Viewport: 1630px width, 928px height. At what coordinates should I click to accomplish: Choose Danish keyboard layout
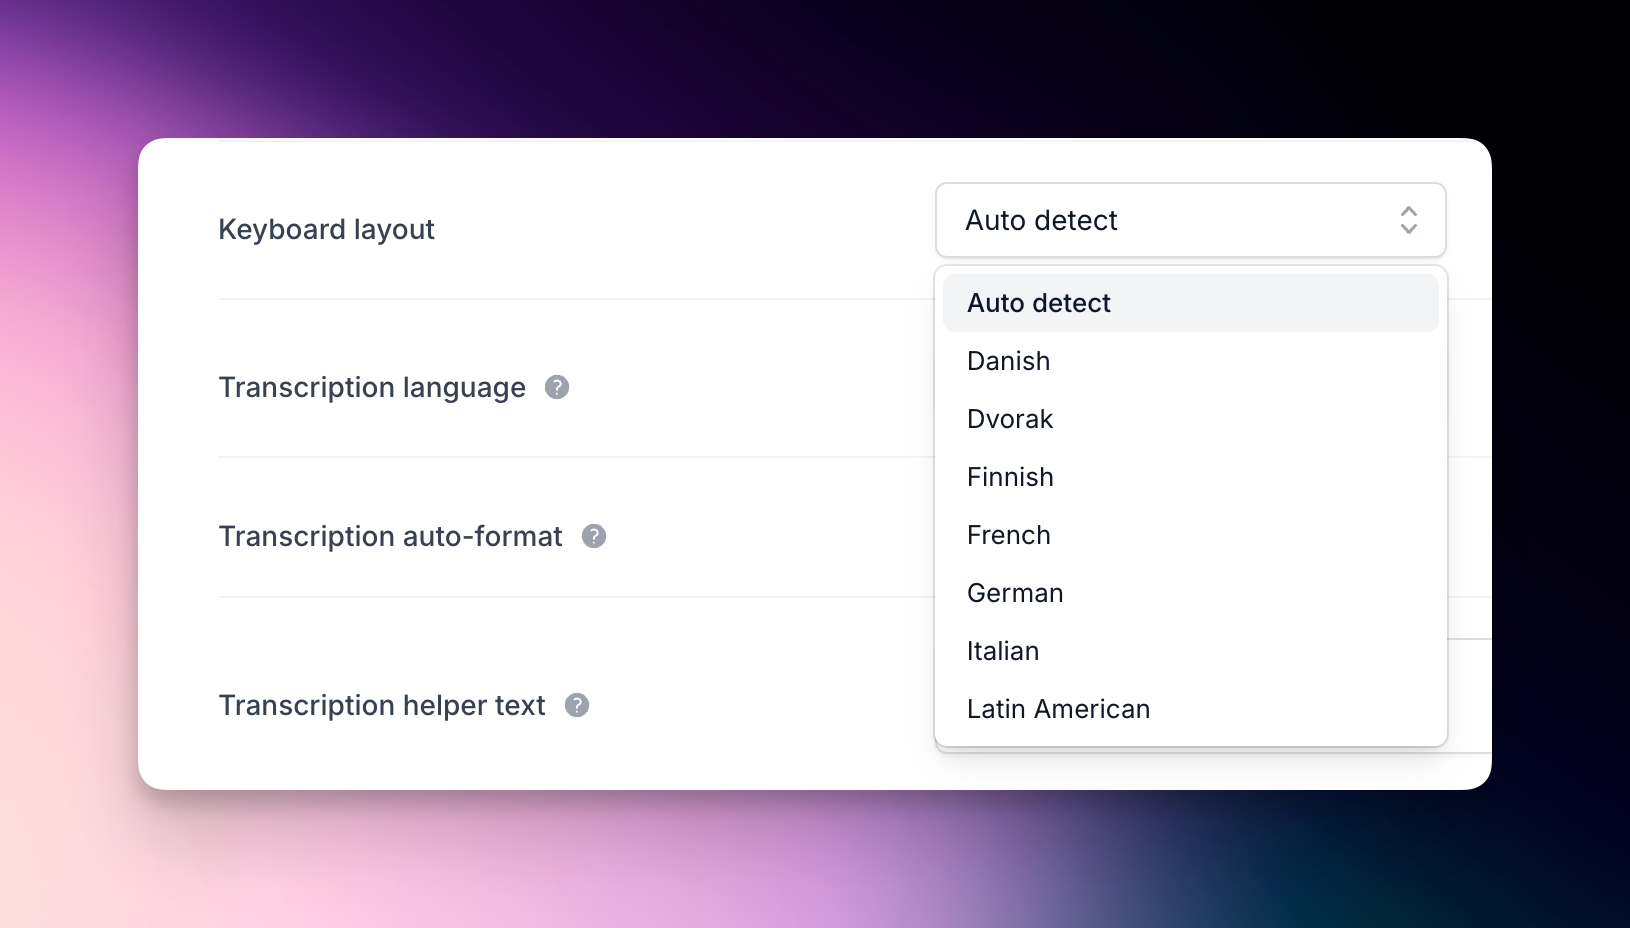coord(1190,361)
